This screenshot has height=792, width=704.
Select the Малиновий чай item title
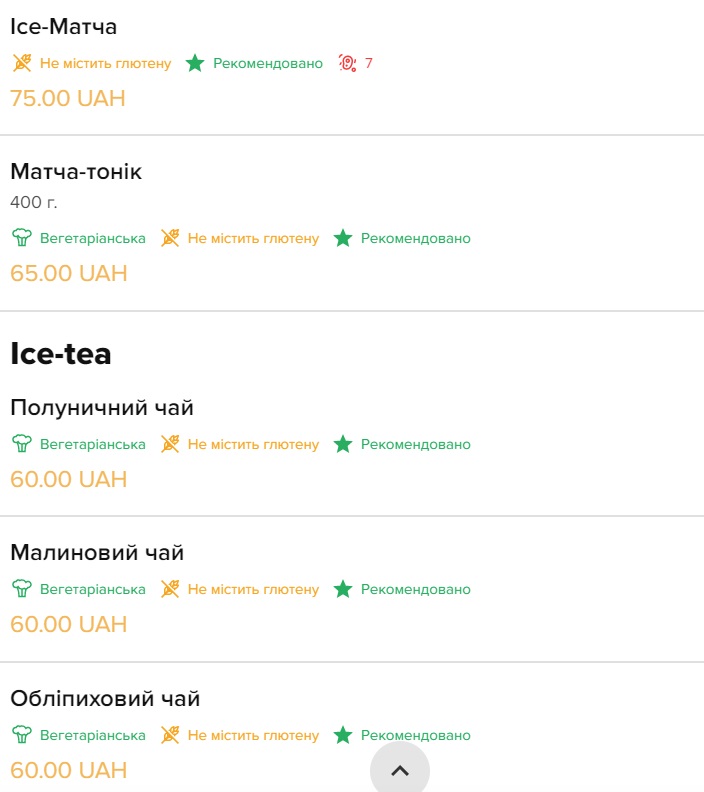97,553
